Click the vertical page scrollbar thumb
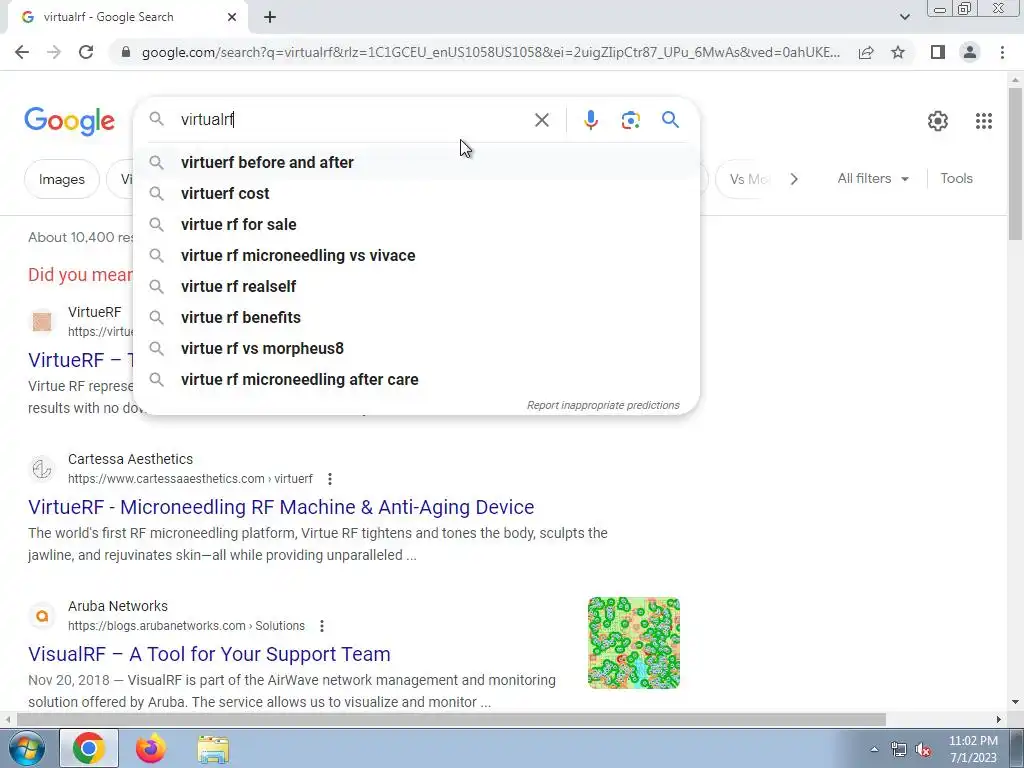Viewport: 1024px width, 768px height. click(x=1015, y=163)
